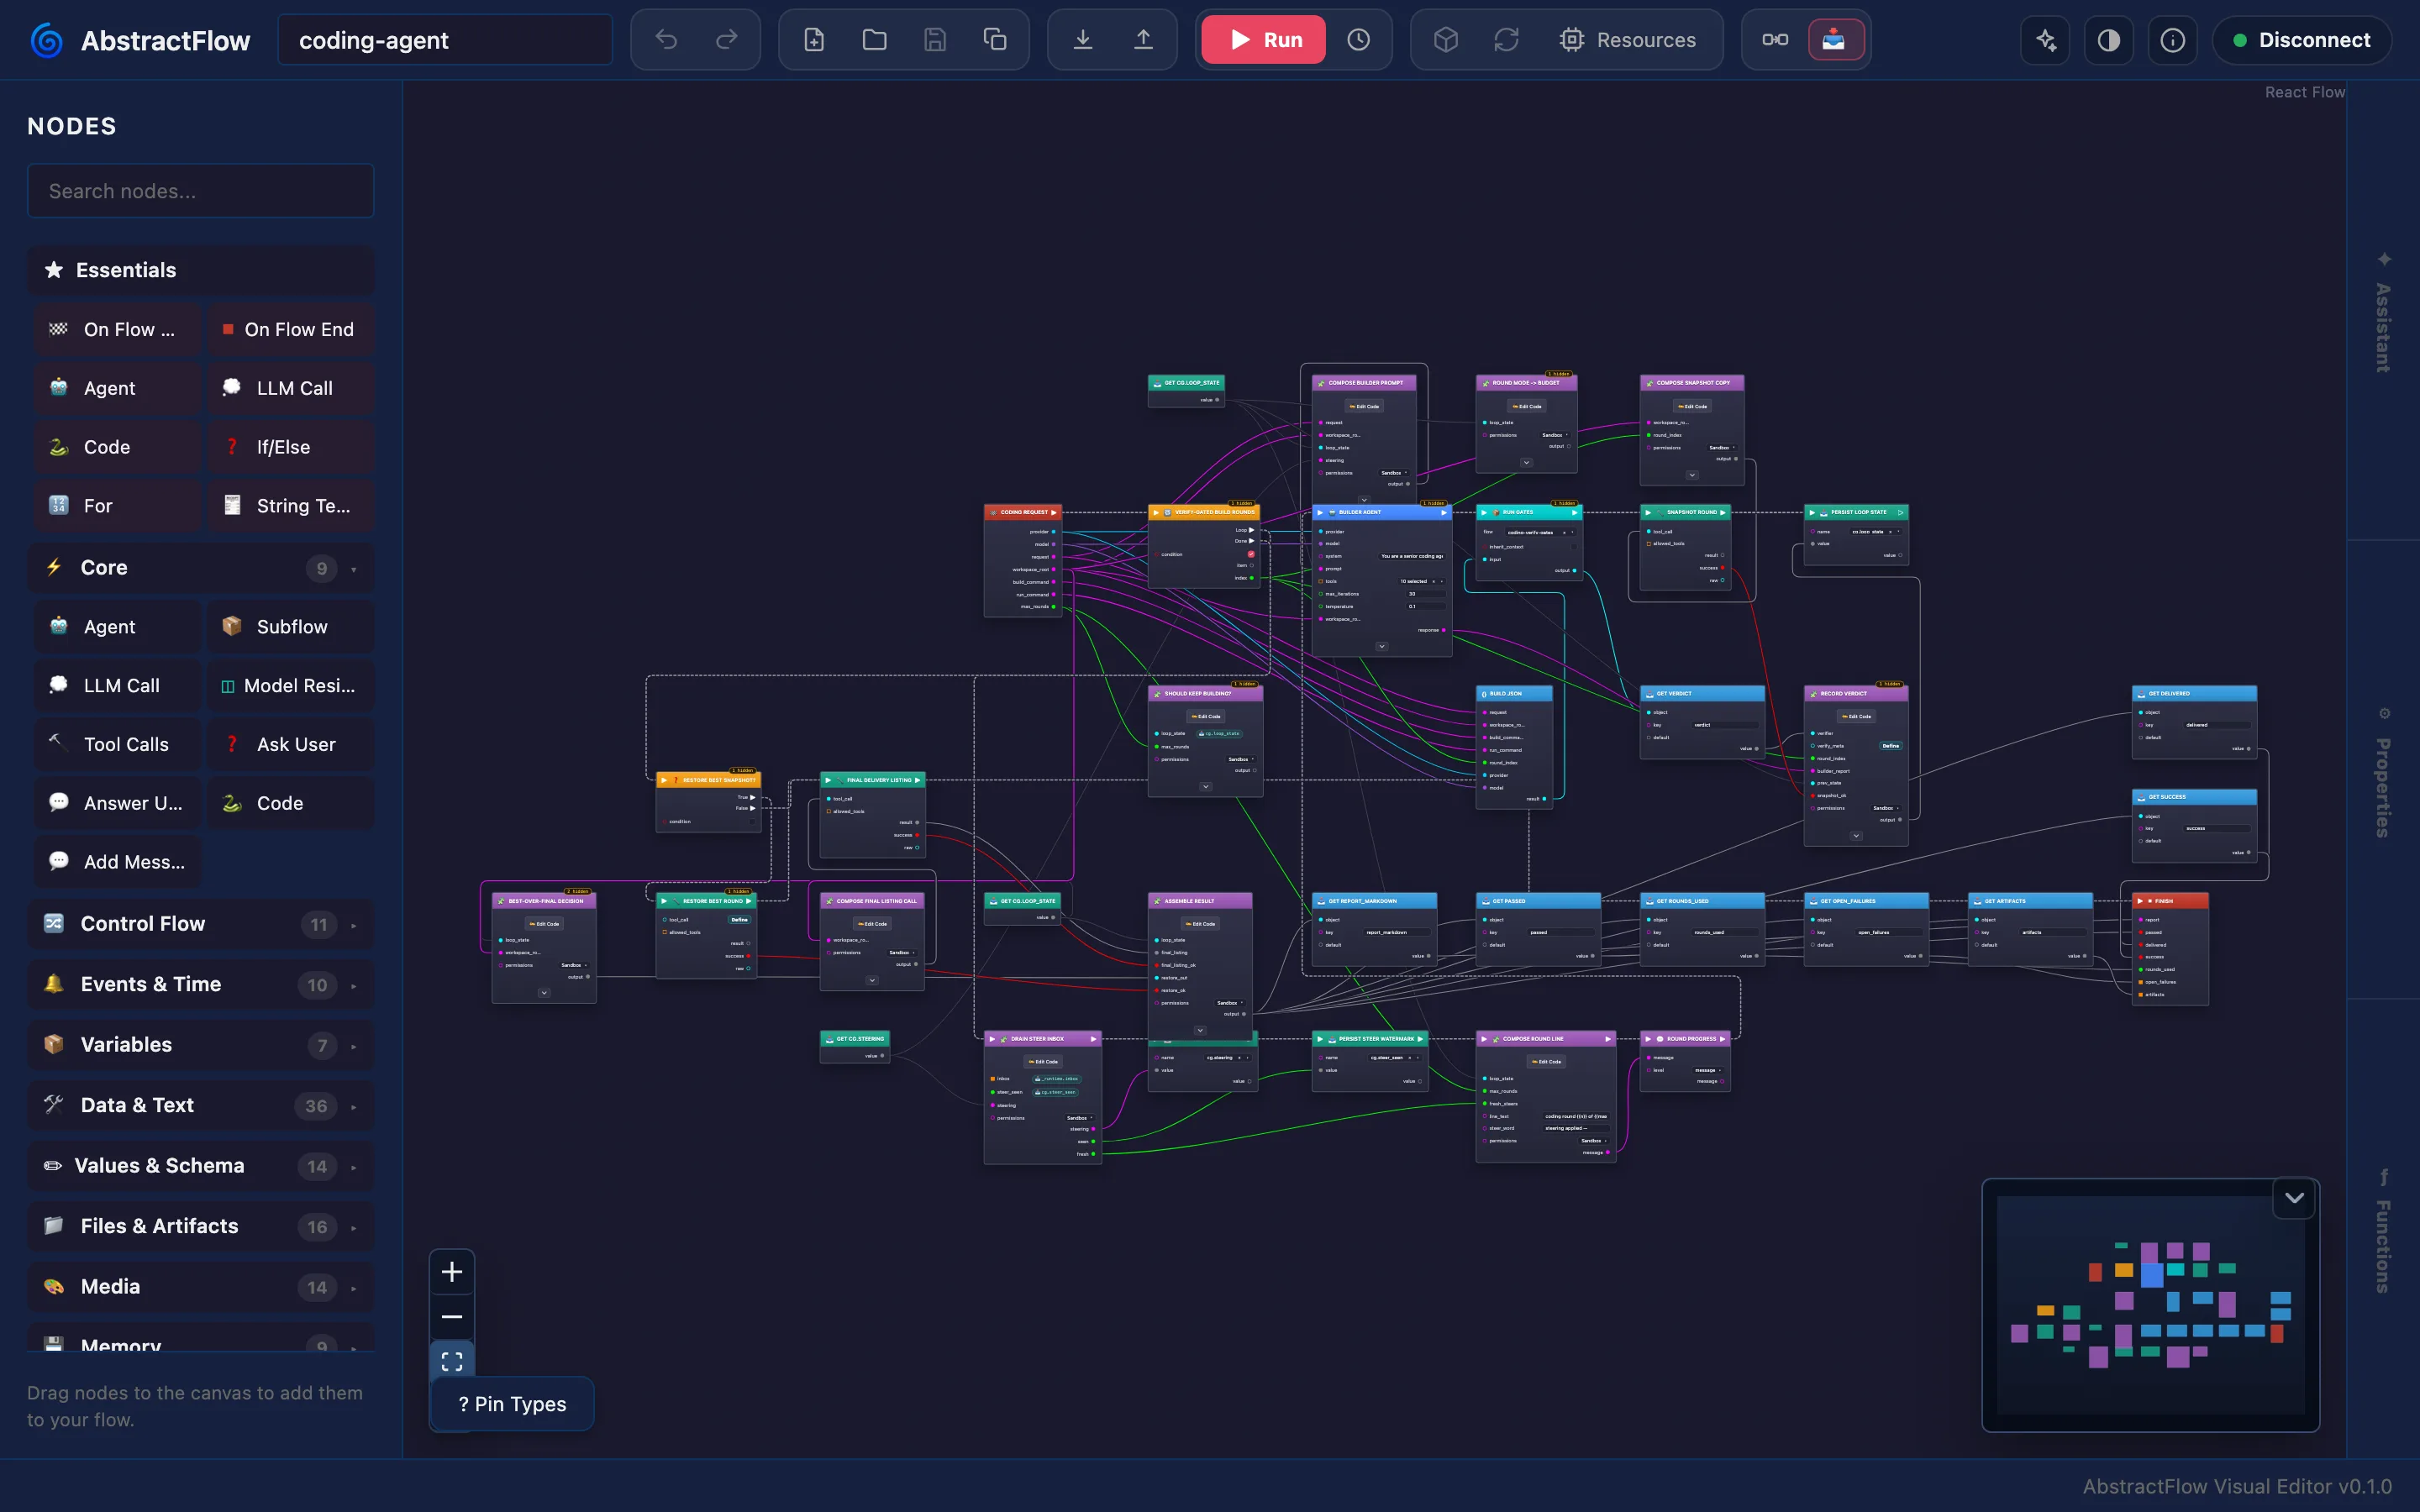Select the BUILDER AGENT node header
2420x1512 pixels.
coord(1381,512)
